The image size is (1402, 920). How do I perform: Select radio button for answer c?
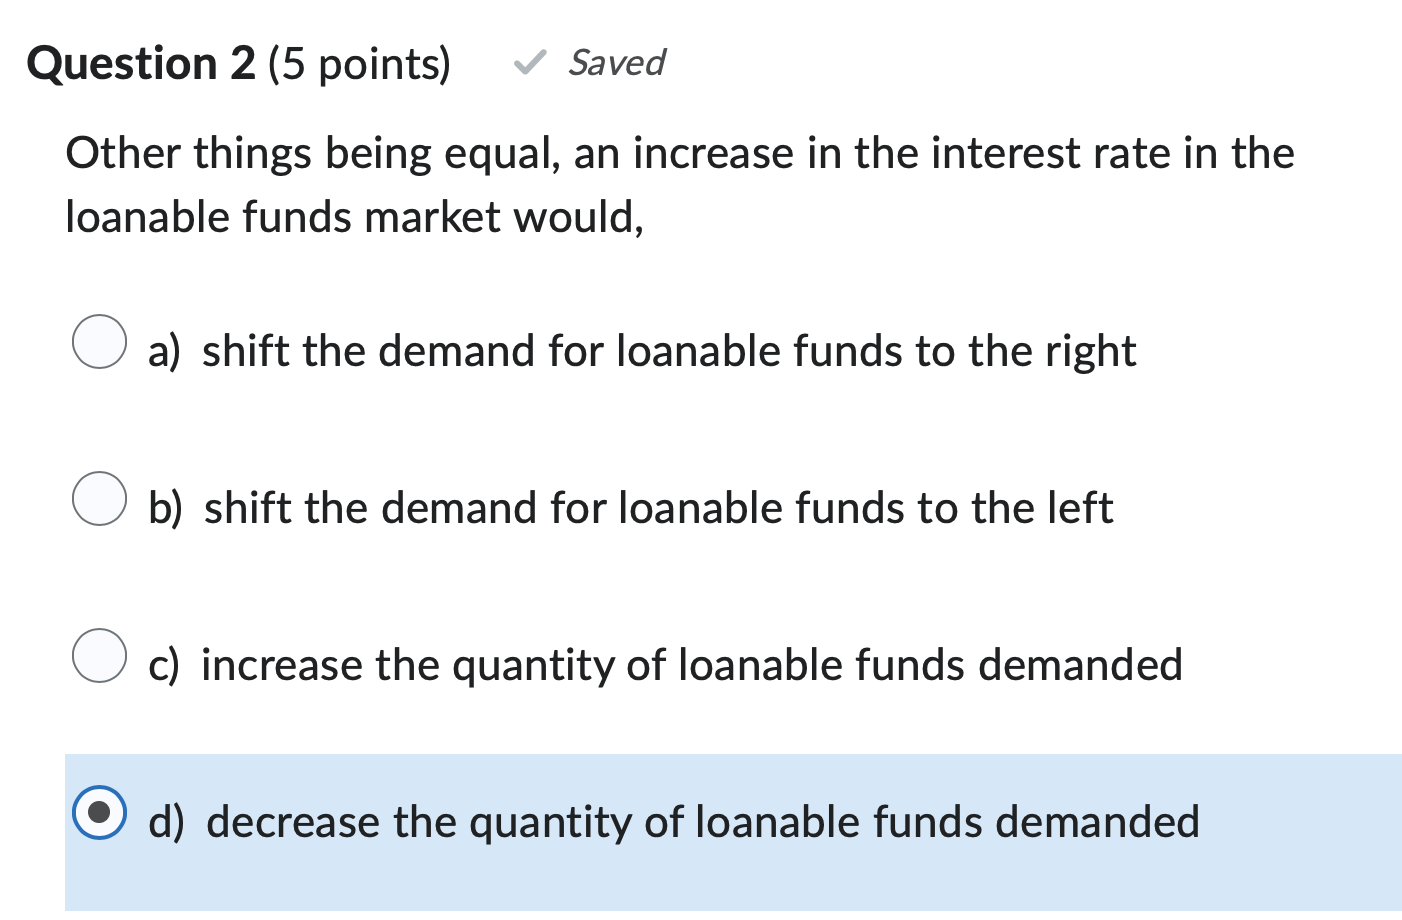tap(99, 655)
